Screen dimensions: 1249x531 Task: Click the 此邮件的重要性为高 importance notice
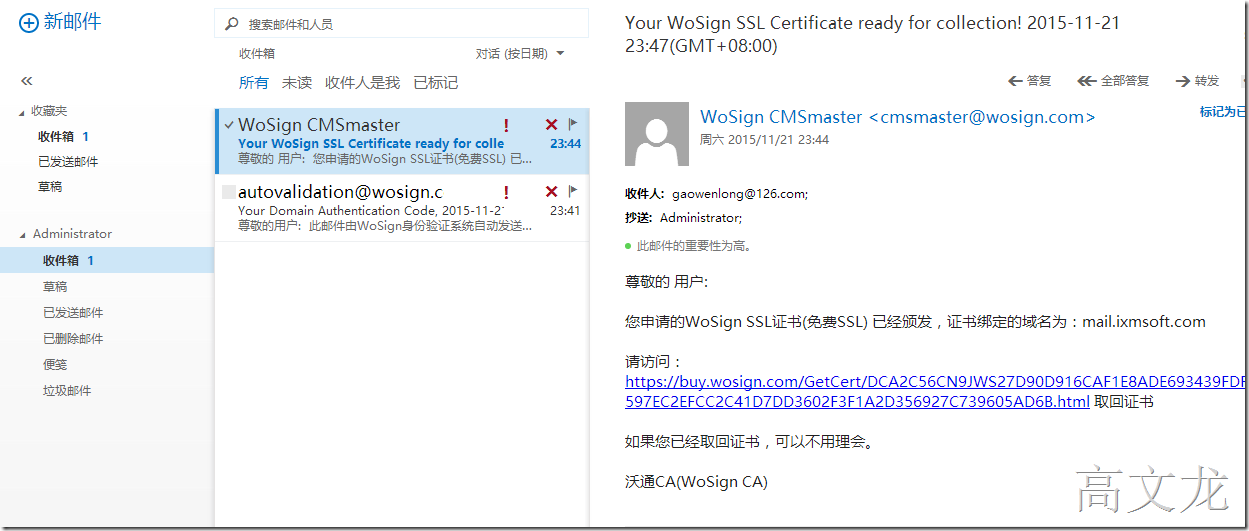pyautogui.click(x=694, y=246)
